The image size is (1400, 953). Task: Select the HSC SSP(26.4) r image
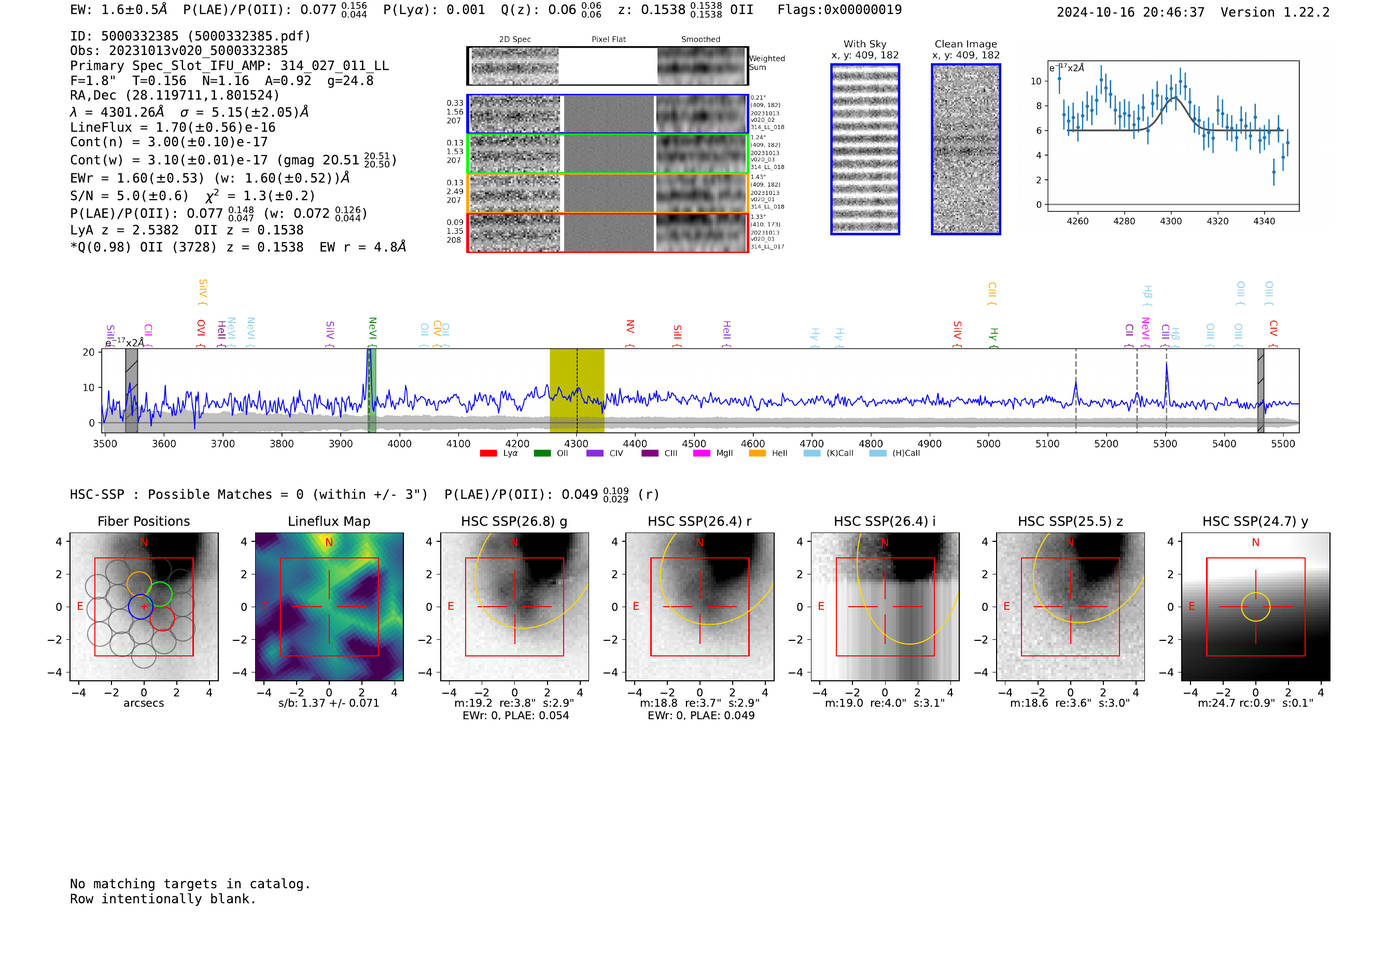tap(700, 606)
